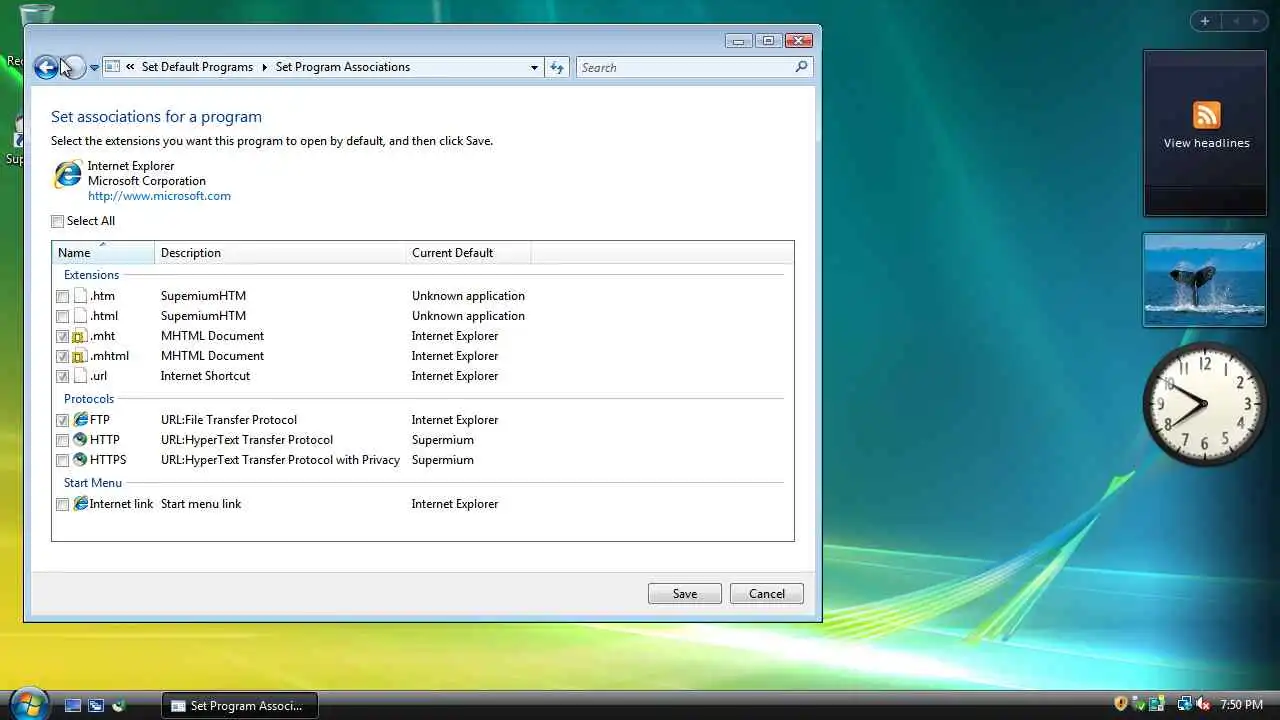Click the Internet link Explorer icon
The image size is (1280, 720).
[x=80, y=504]
